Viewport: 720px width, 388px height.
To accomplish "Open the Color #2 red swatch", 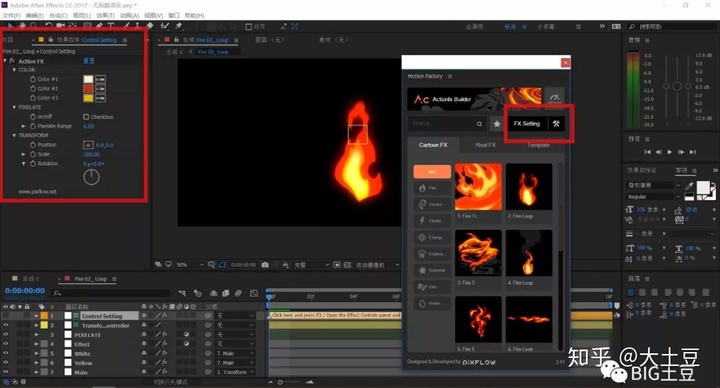I will pos(88,89).
